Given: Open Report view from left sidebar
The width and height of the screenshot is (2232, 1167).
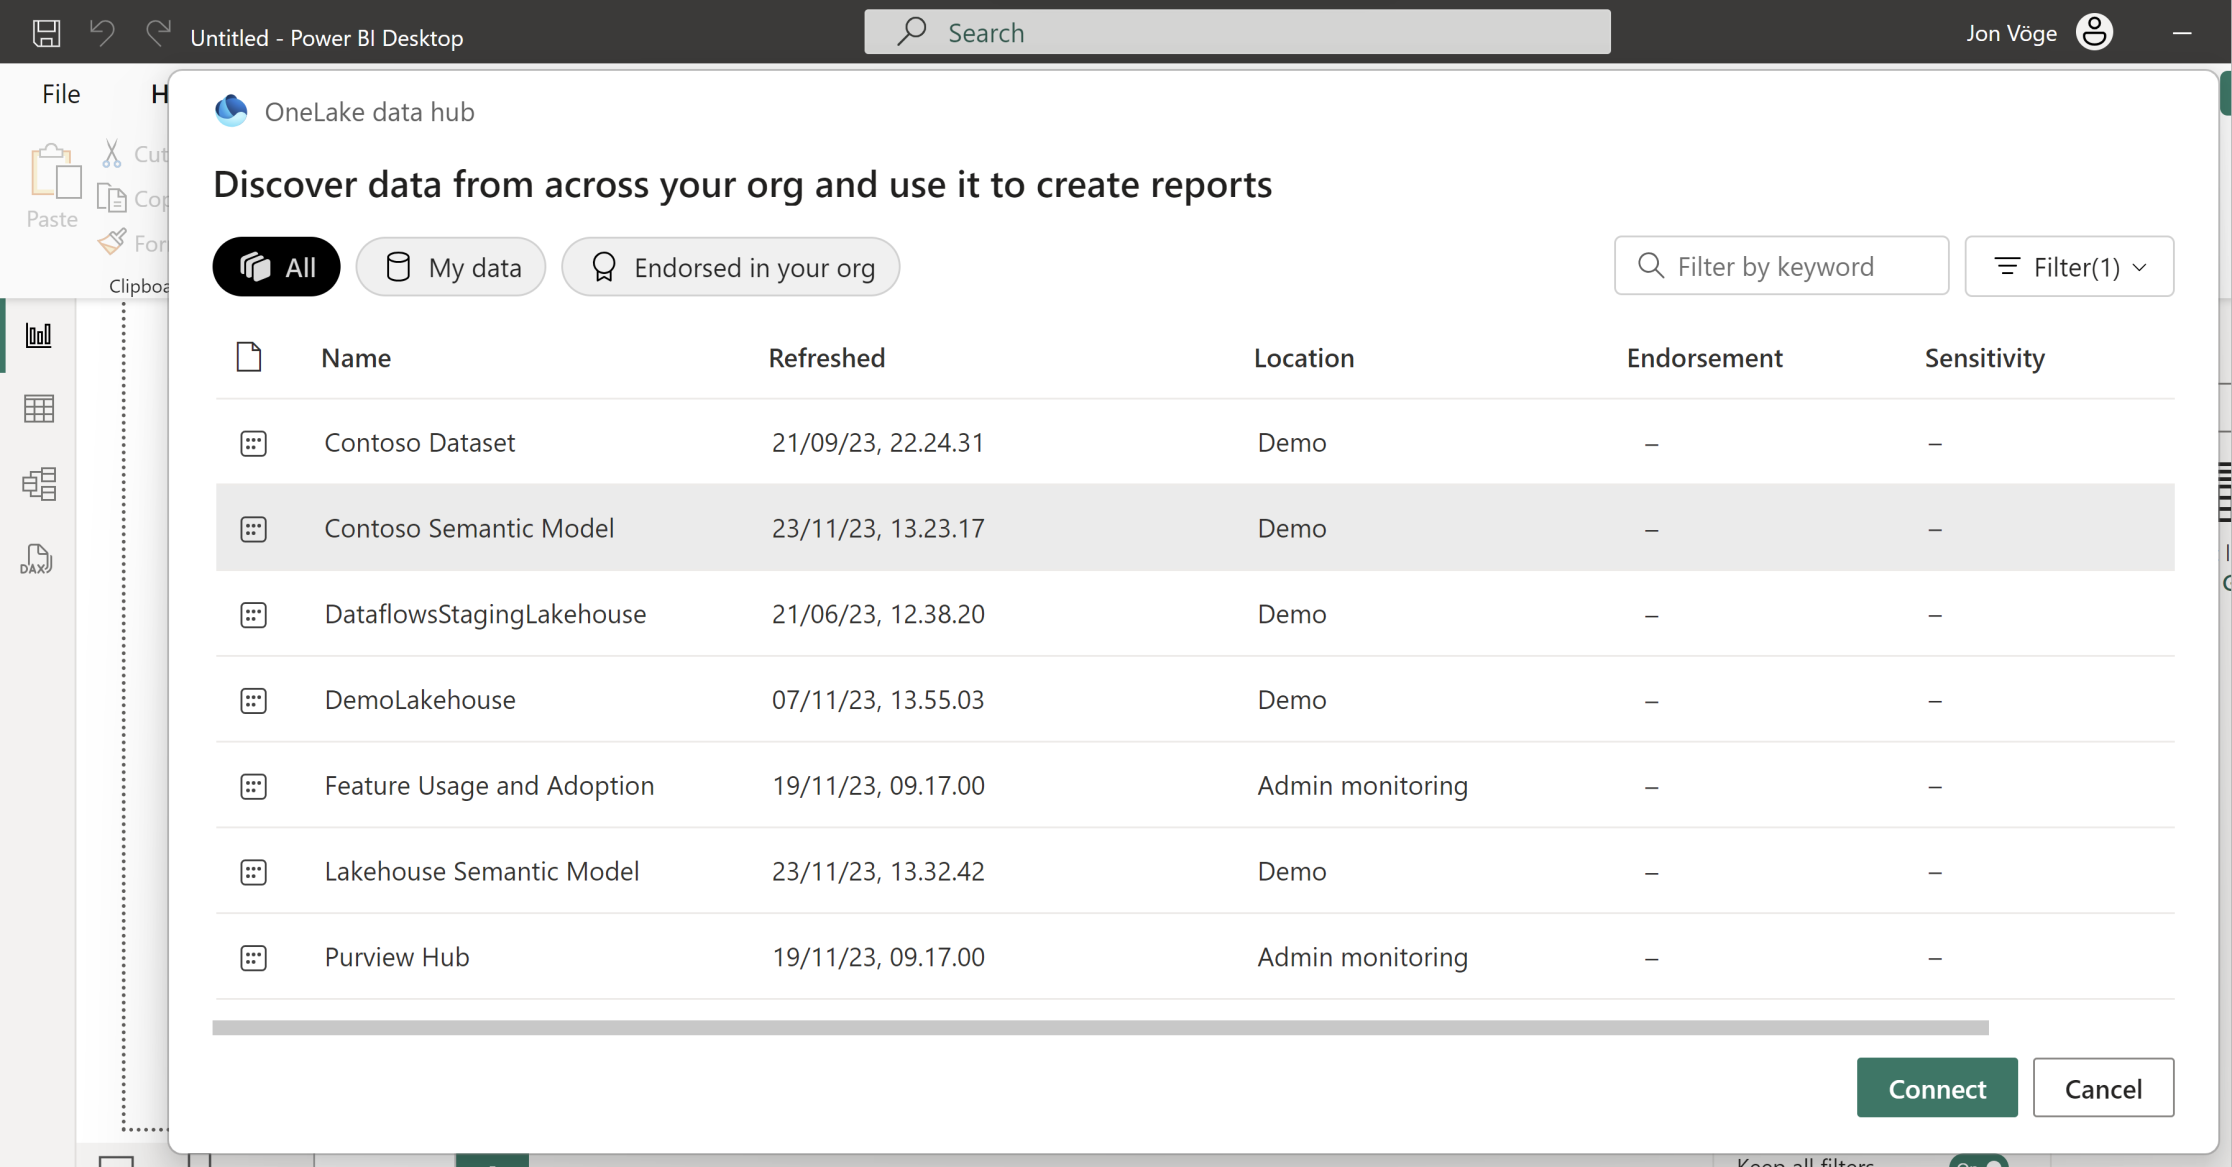Looking at the screenshot, I should pyautogui.click(x=39, y=335).
